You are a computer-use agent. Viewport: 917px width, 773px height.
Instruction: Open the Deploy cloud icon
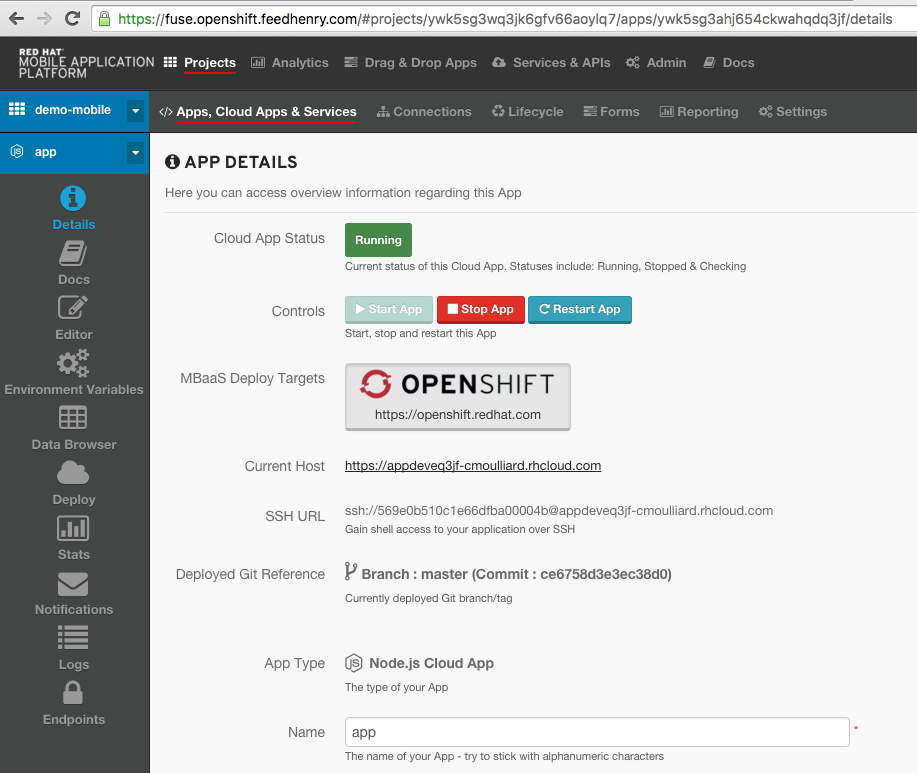(x=73, y=472)
